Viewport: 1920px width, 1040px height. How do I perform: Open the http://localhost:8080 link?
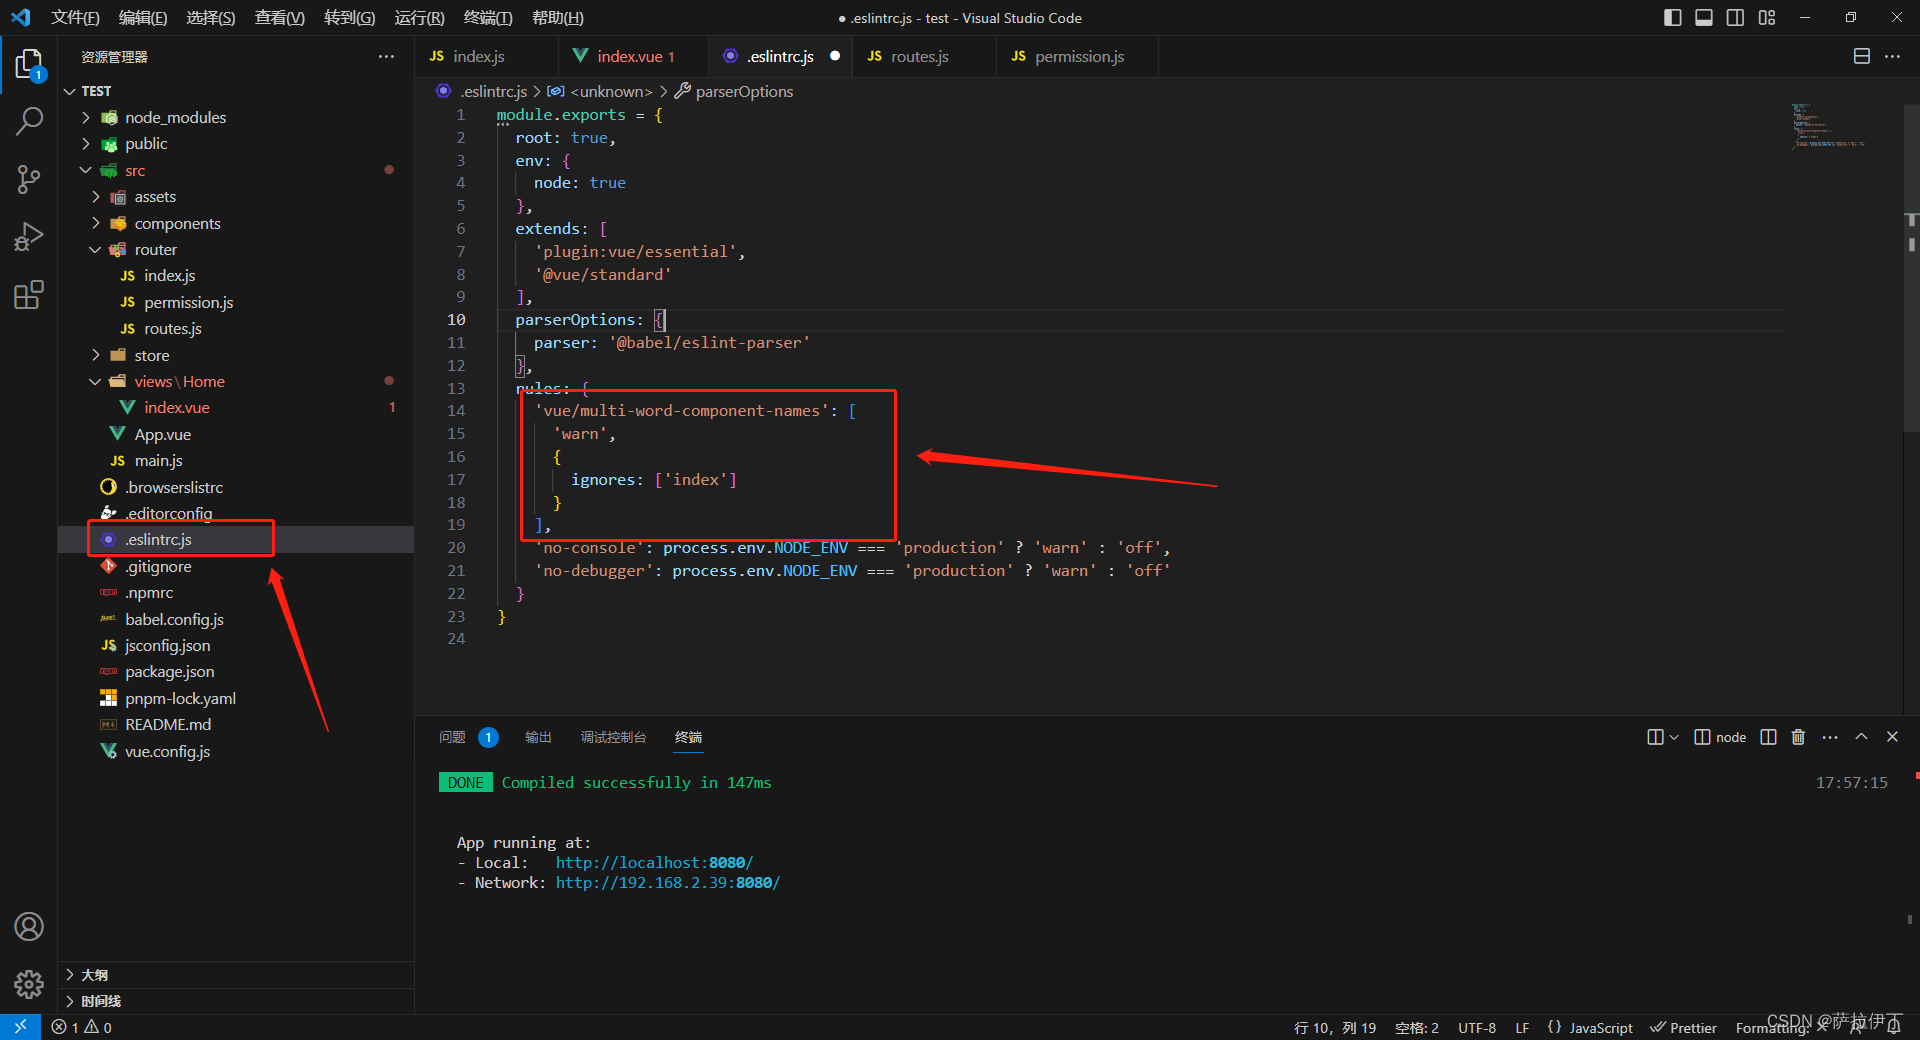click(x=654, y=862)
